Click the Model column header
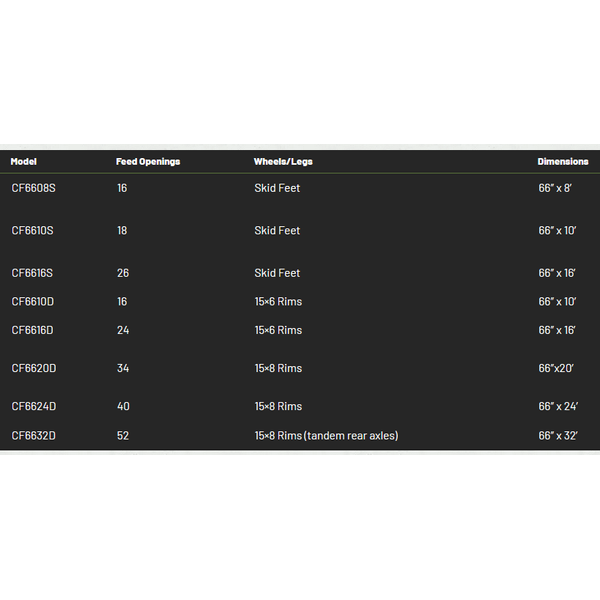The width and height of the screenshot is (600, 600). tap(23, 161)
